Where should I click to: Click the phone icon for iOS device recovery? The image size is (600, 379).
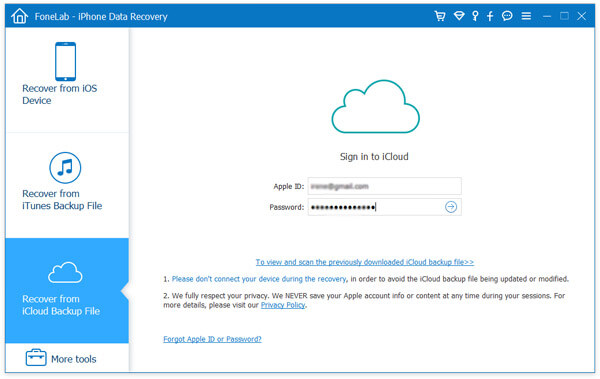pyautogui.click(x=65, y=61)
